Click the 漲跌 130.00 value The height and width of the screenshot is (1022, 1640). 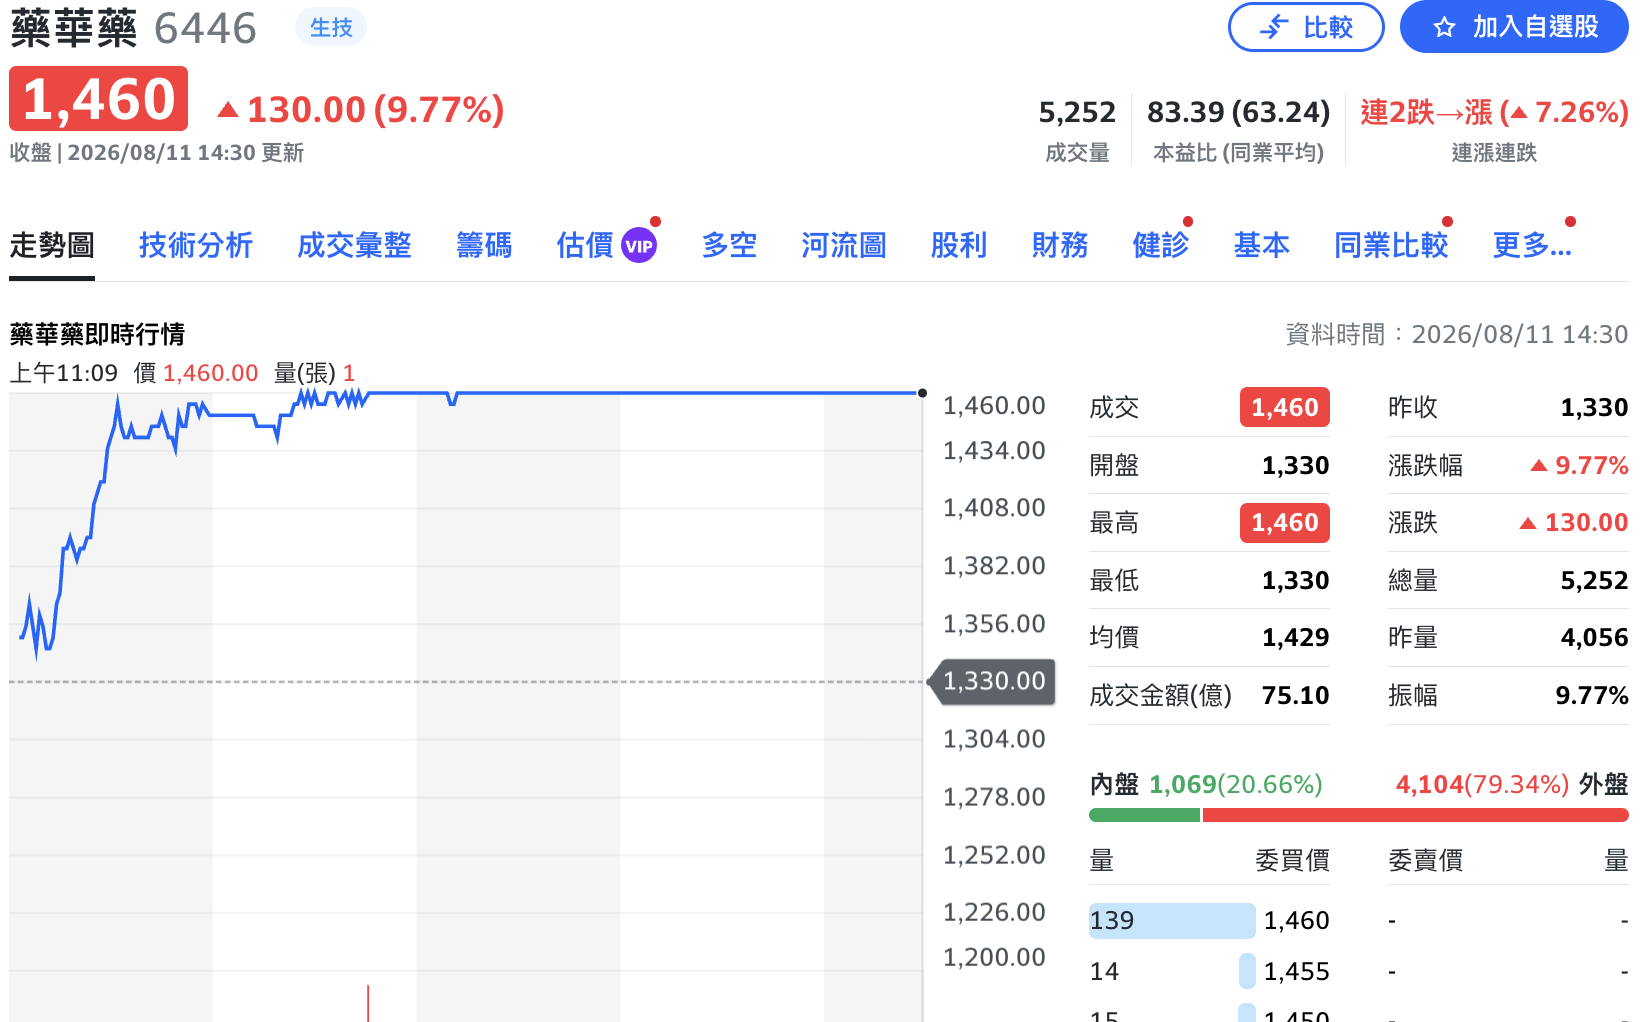tap(1574, 522)
